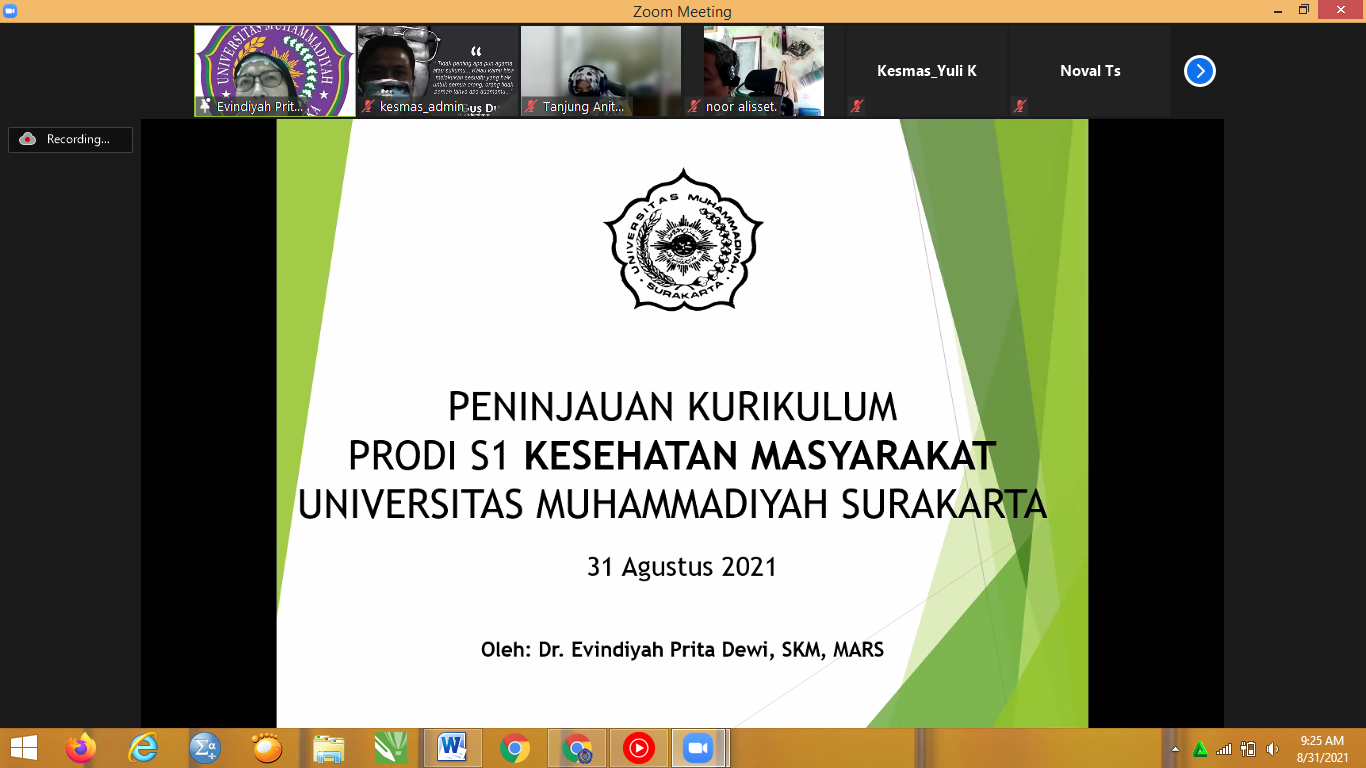Open File Explorer from the taskbar

329,748
